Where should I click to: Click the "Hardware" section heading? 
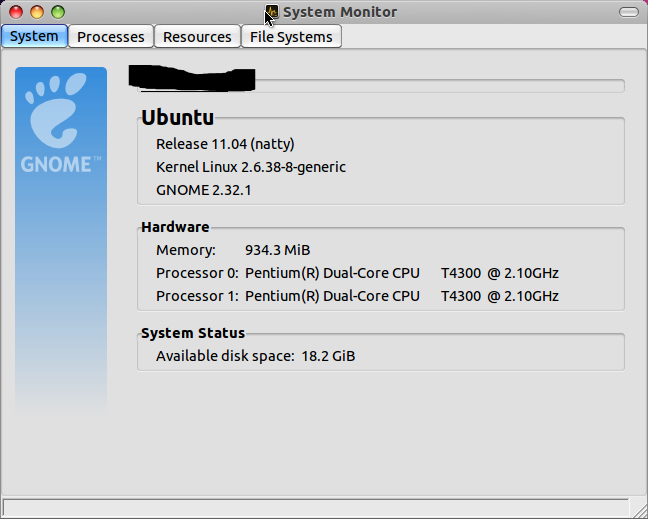click(175, 227)
